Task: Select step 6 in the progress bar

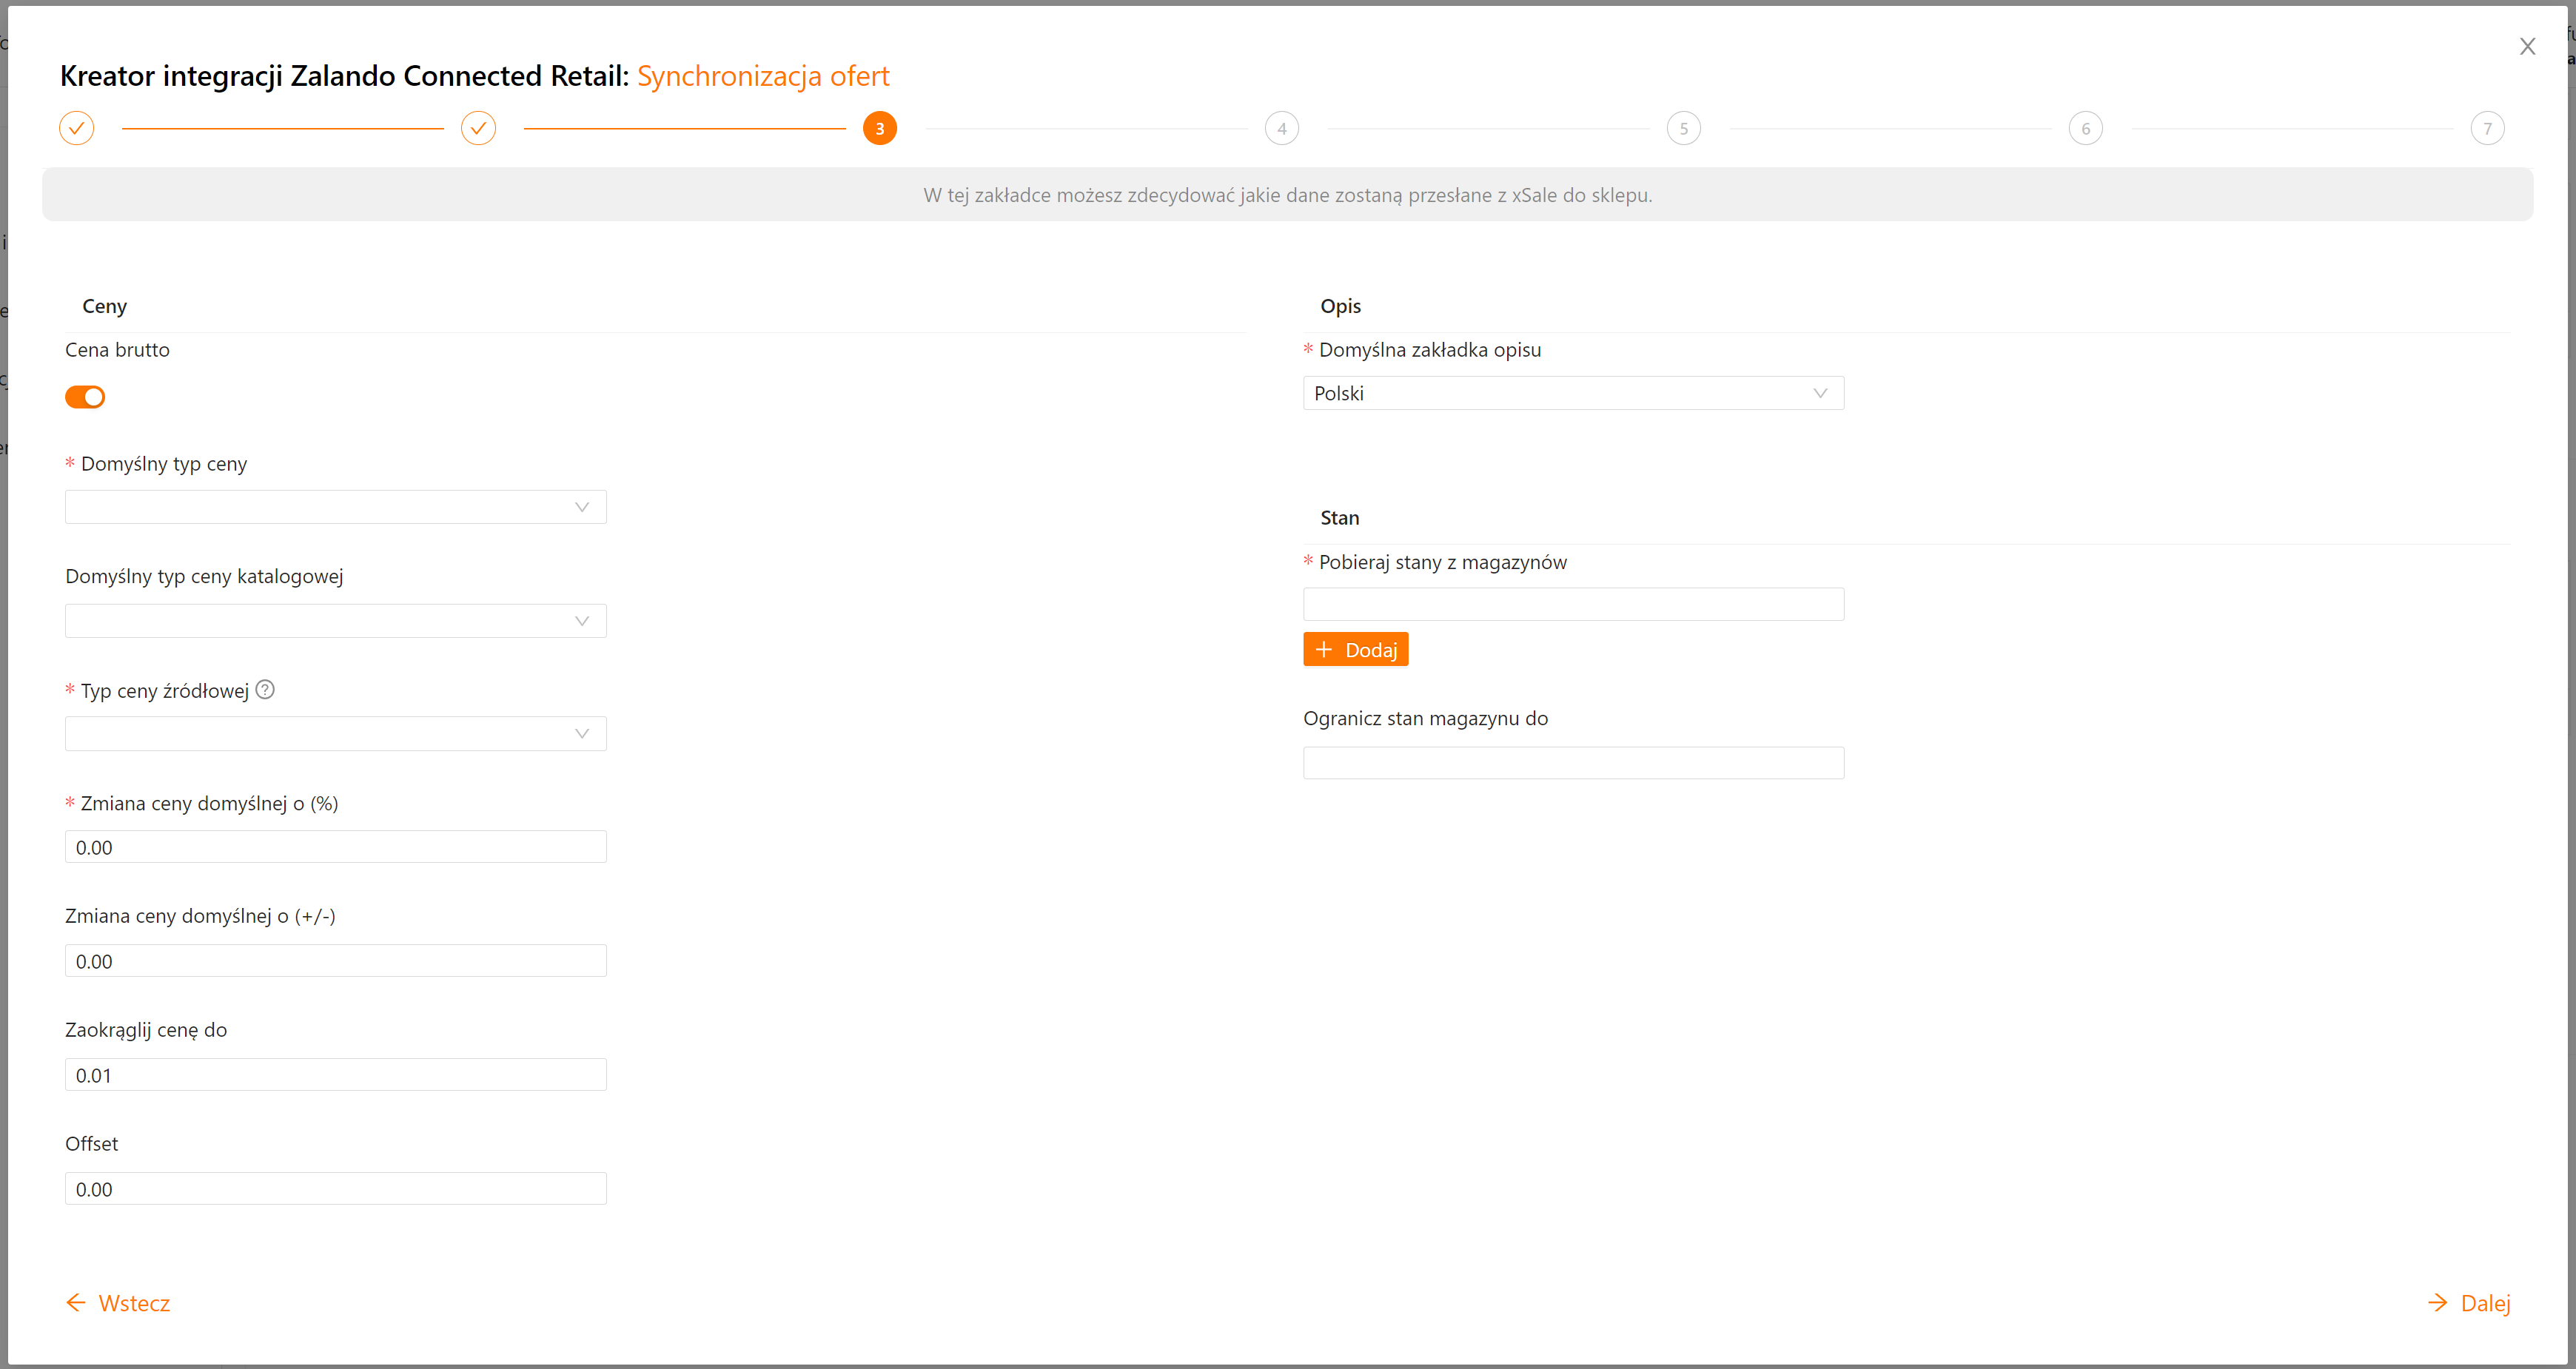Action: 2085,128
